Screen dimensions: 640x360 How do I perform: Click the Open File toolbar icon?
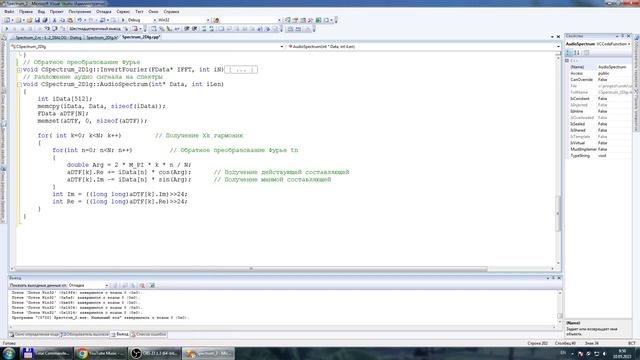[29, 20]
